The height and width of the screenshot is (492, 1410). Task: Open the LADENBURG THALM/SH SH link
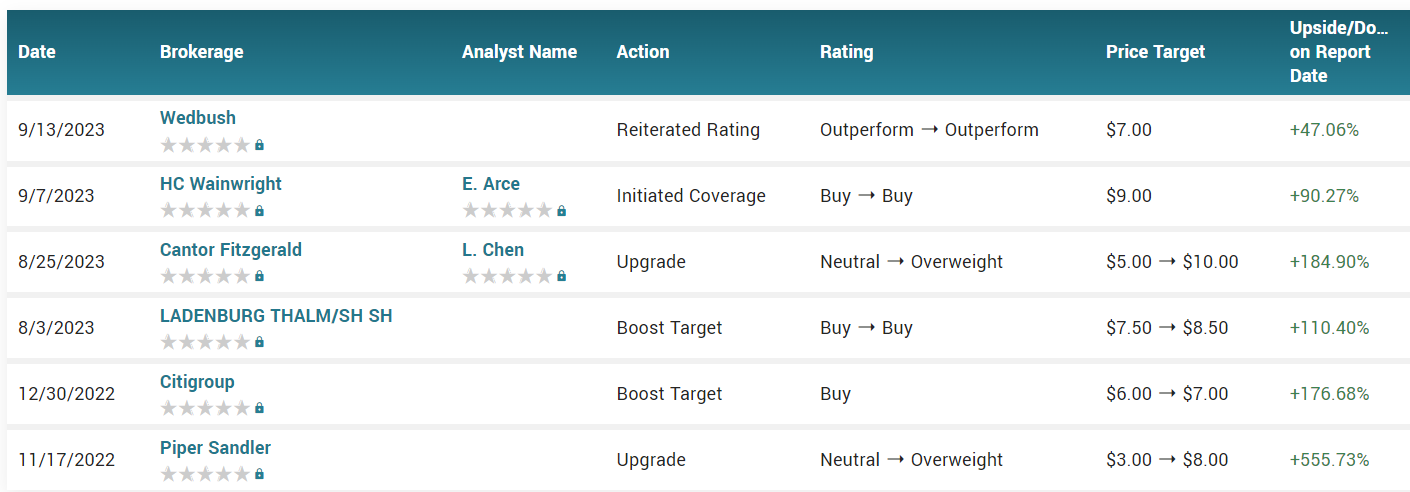coord(276,316)
